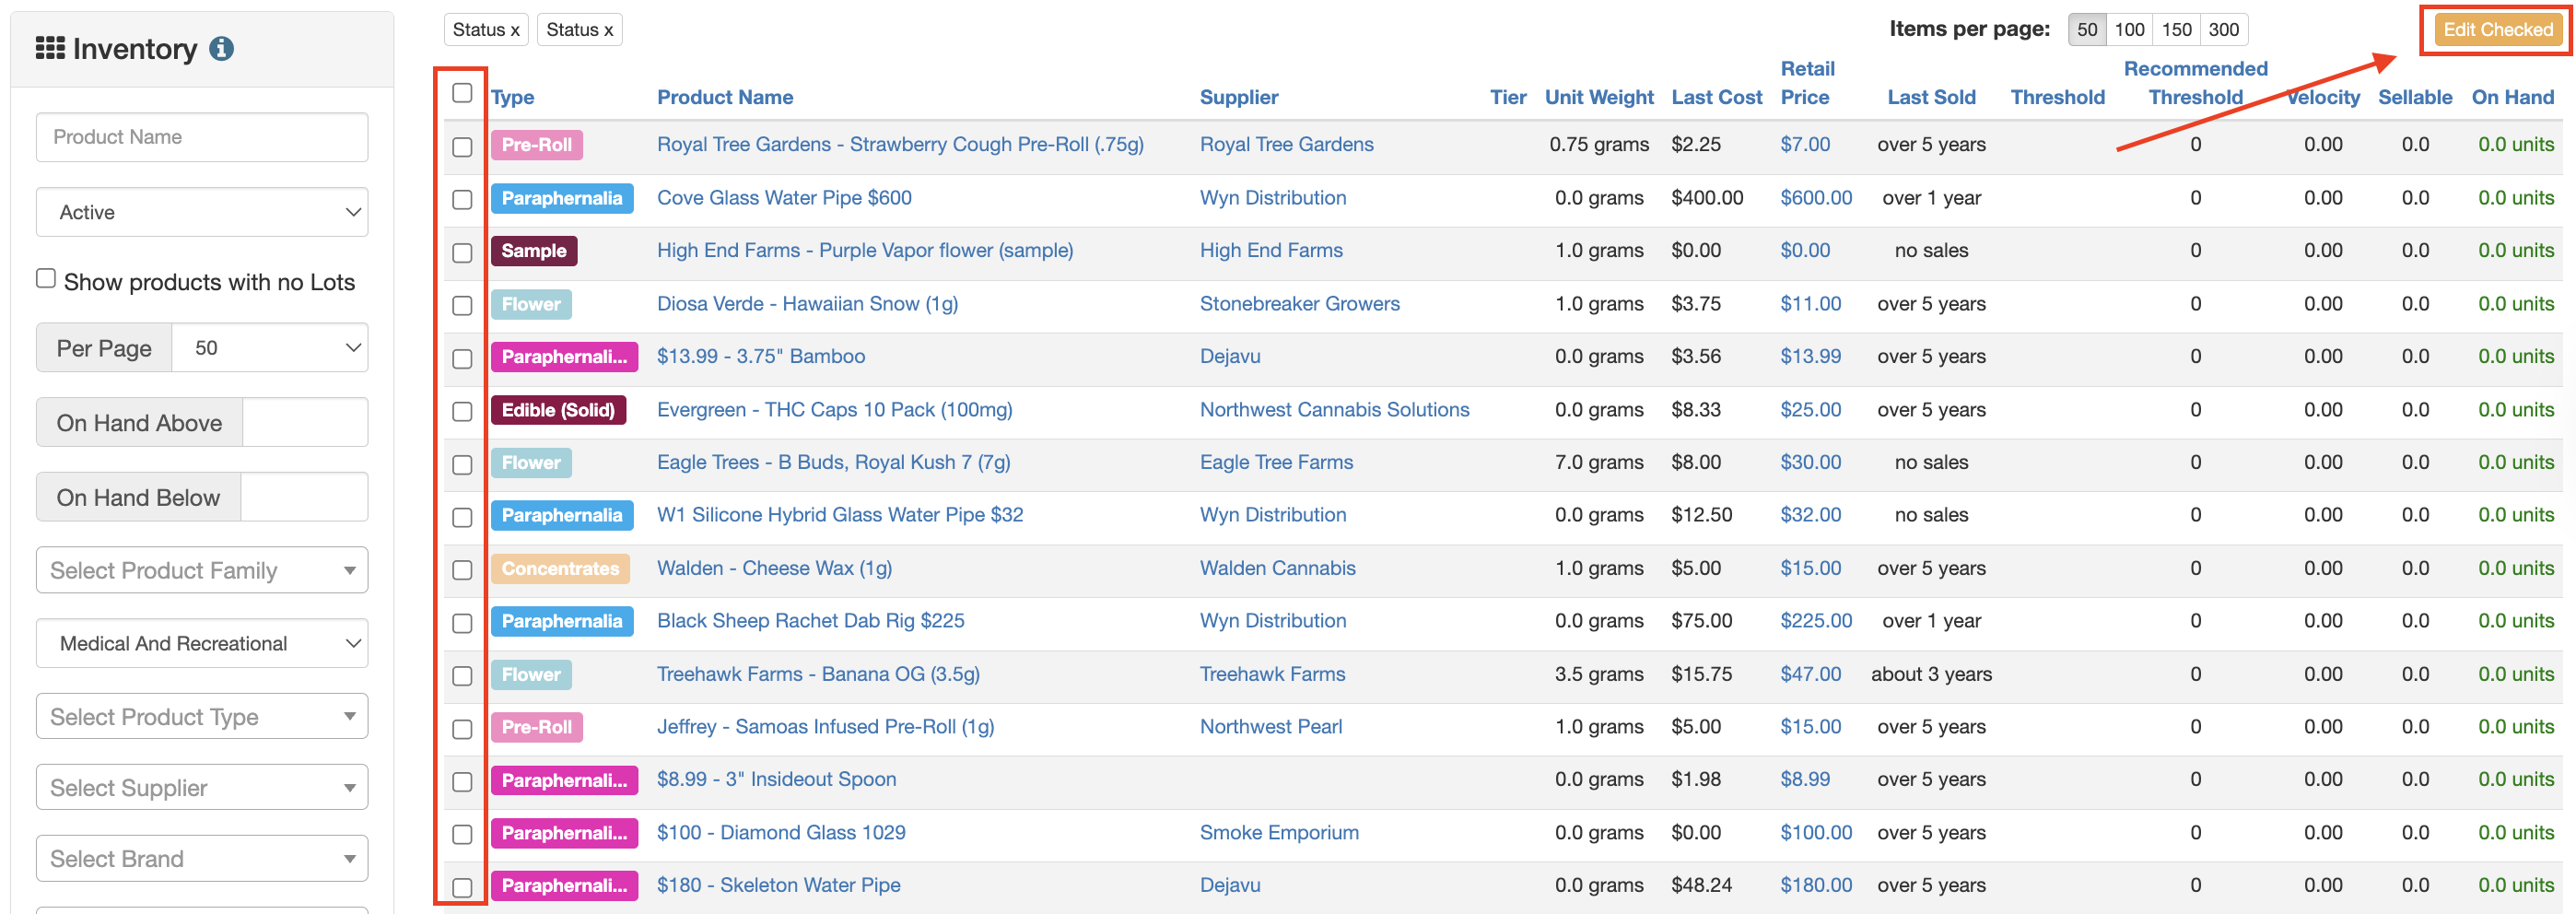Sort by Type column header

coord(512,97)
